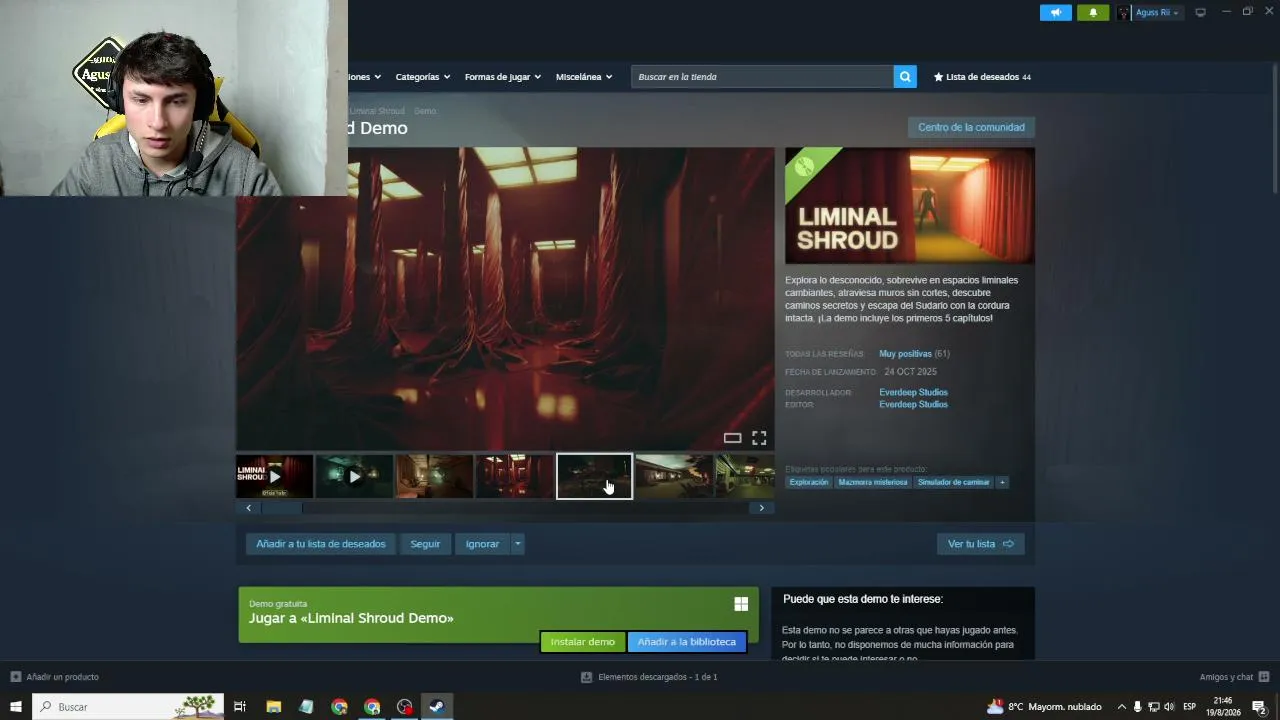1280x720 pixels.
Task: Click the ESP input language indicator
Action: point(1190,707)
